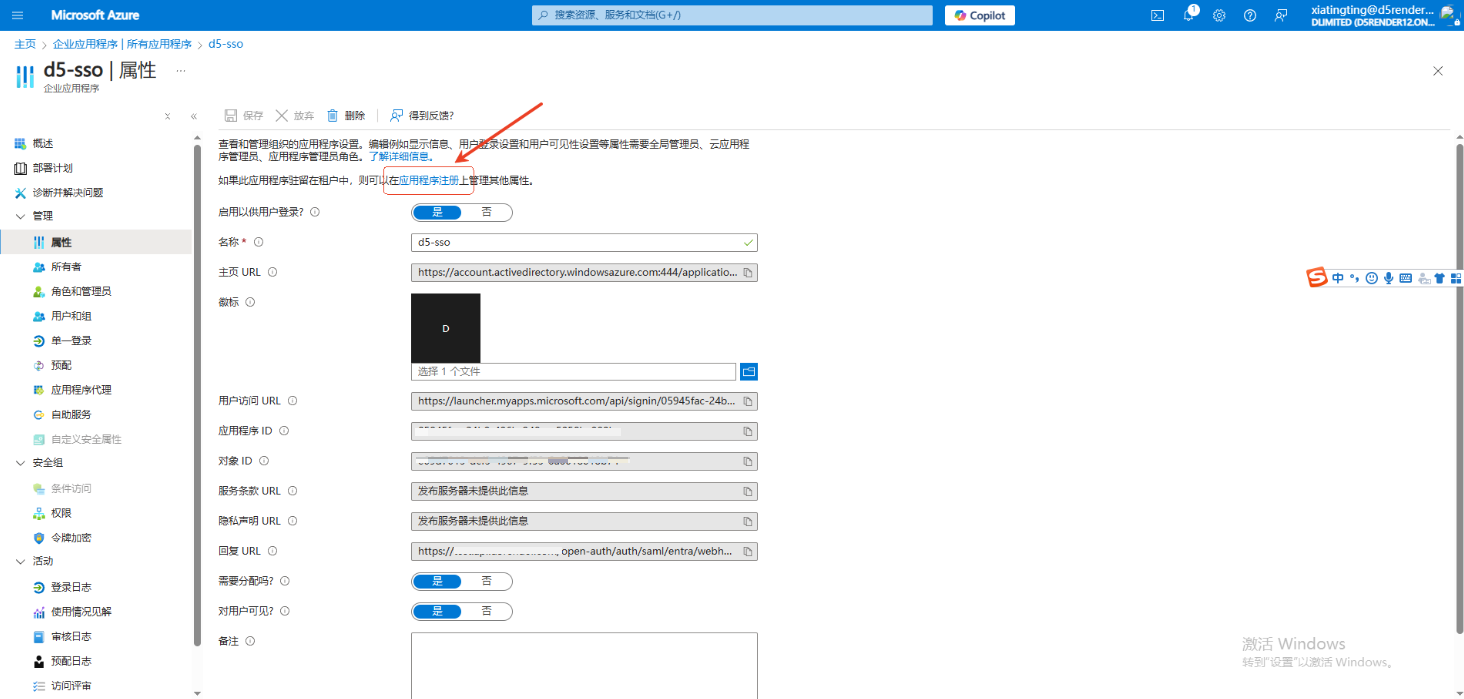The width and height of the screenshot is (1464, 699).
Task: Copy the 应用程序 ID value
Action: [x=747, y=431]
